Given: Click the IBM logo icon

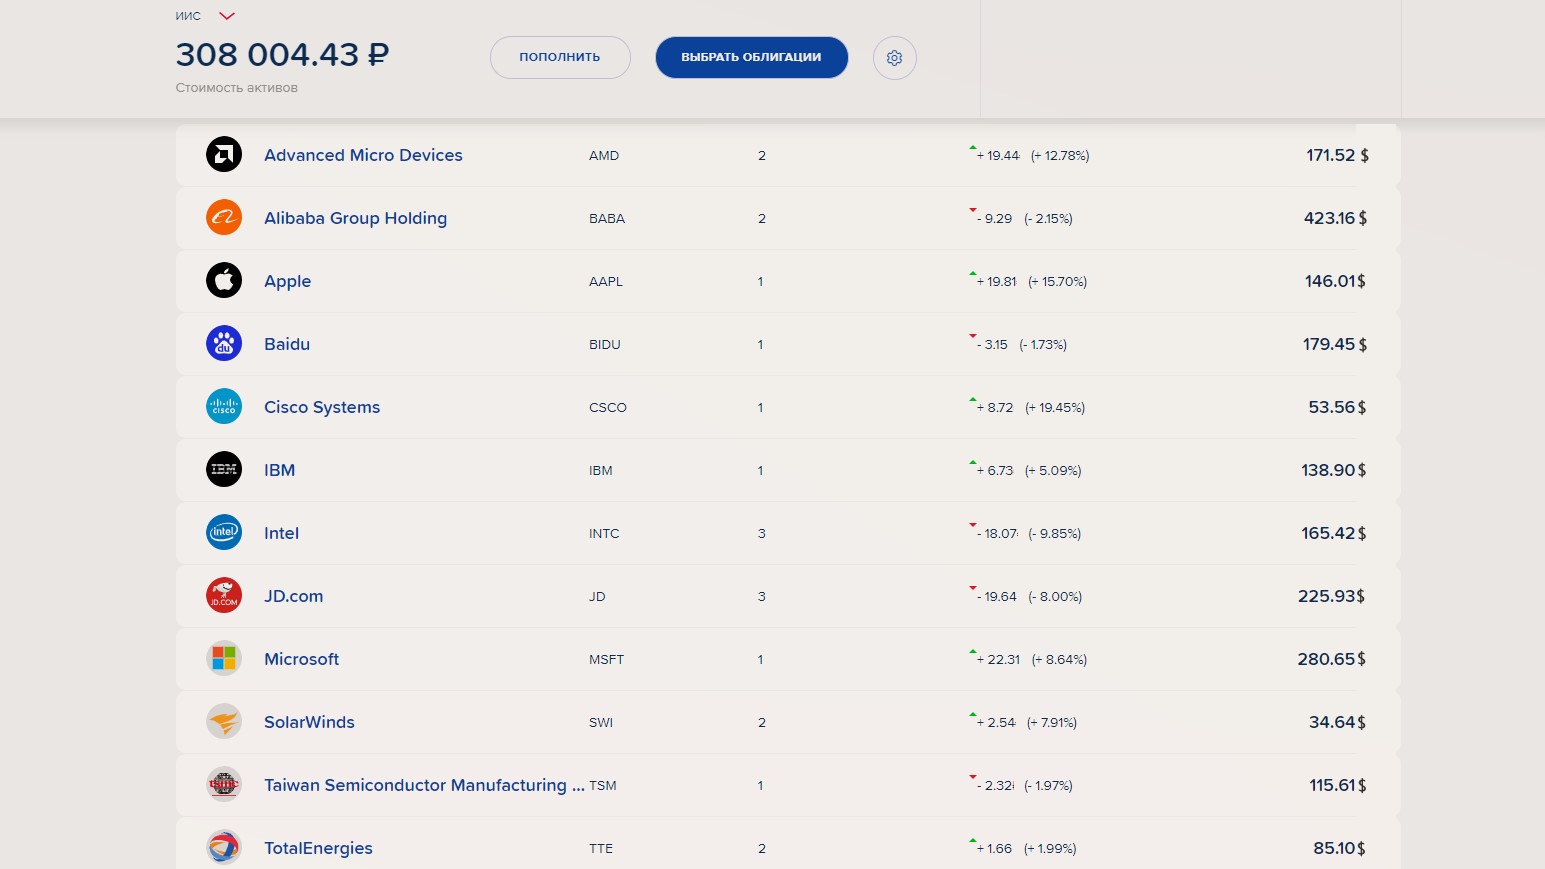Looking at the screenshot, I should 224,469.
